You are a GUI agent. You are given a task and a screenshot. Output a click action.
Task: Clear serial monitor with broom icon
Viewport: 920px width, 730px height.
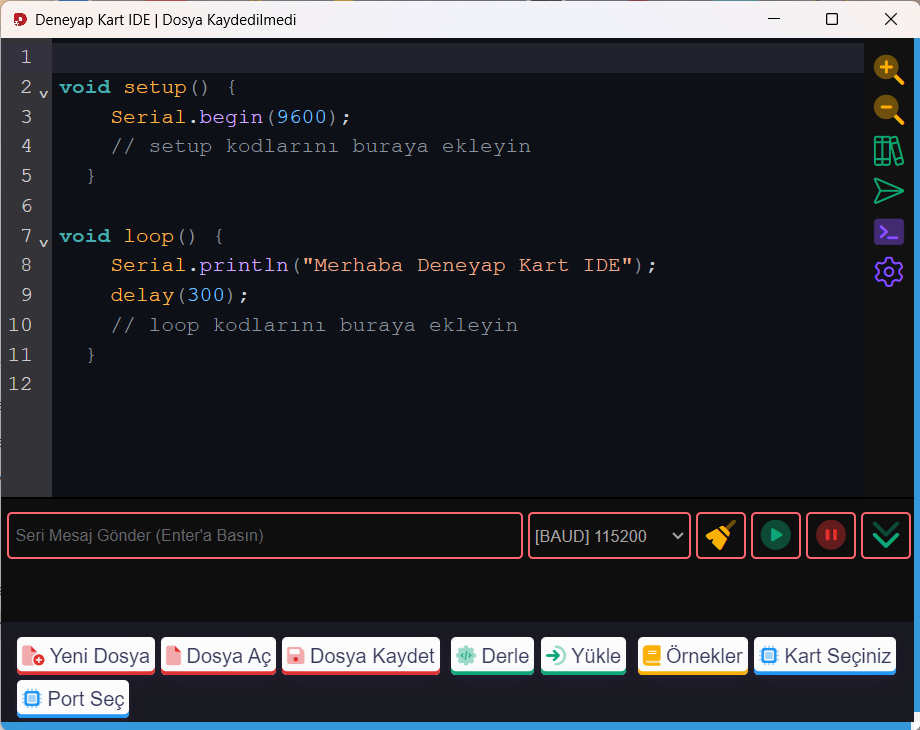tap(721, 535)
